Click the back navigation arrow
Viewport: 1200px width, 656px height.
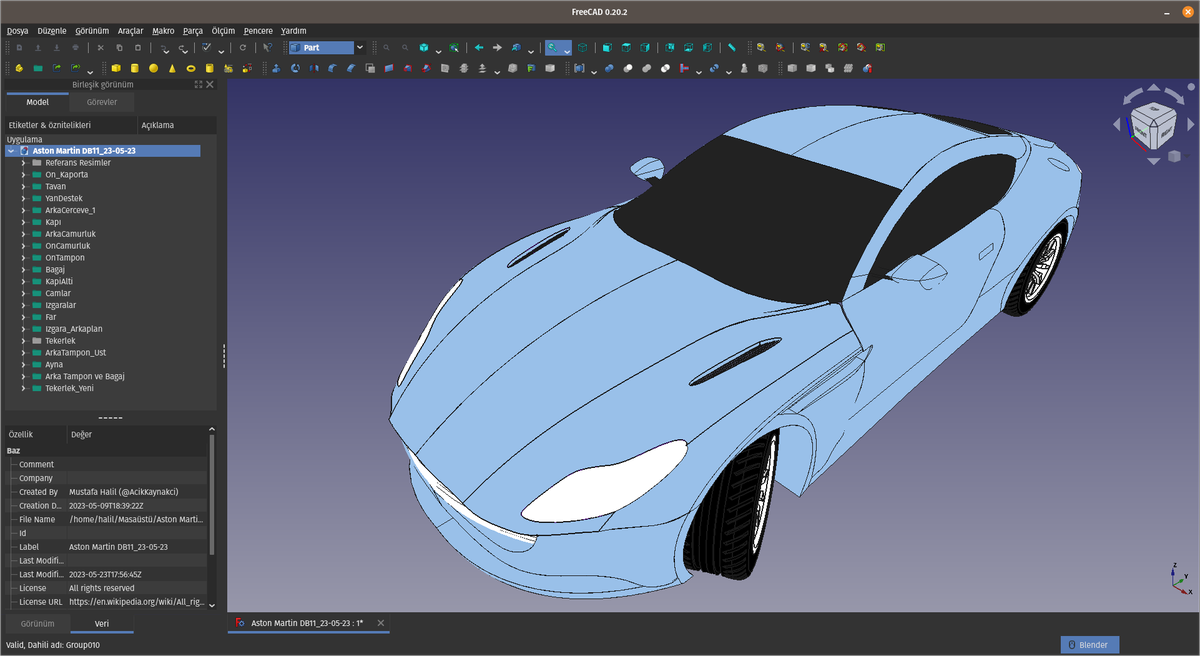(x=479, y=47)
